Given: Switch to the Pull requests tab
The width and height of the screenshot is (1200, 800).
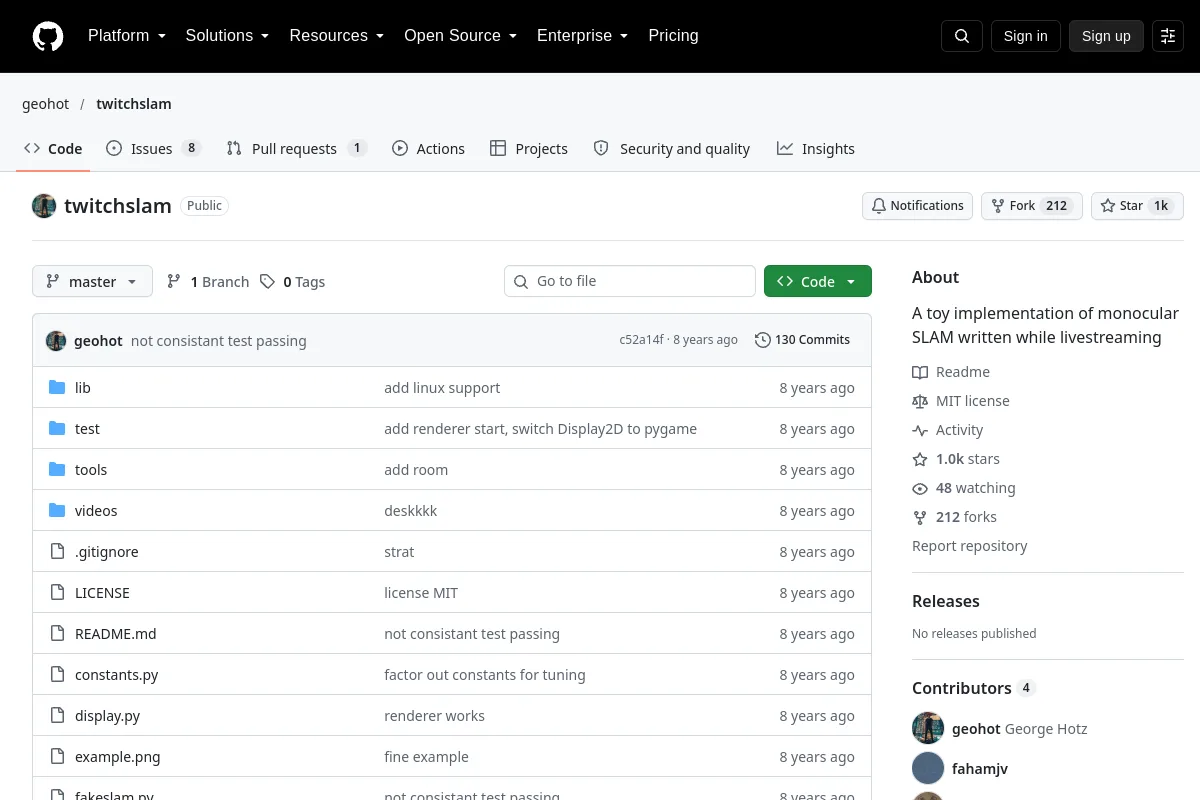Looking at the screenshot, I should click(x=296, y=149).
